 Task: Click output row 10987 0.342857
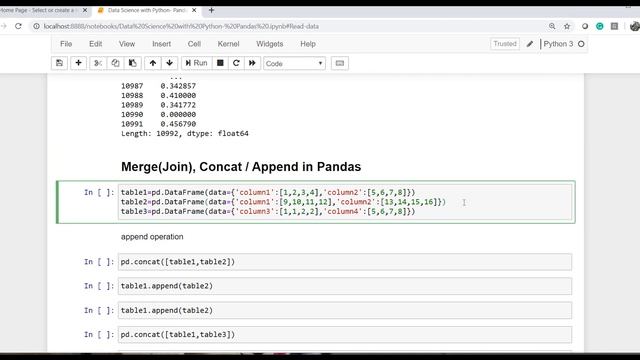coord(158,86)
